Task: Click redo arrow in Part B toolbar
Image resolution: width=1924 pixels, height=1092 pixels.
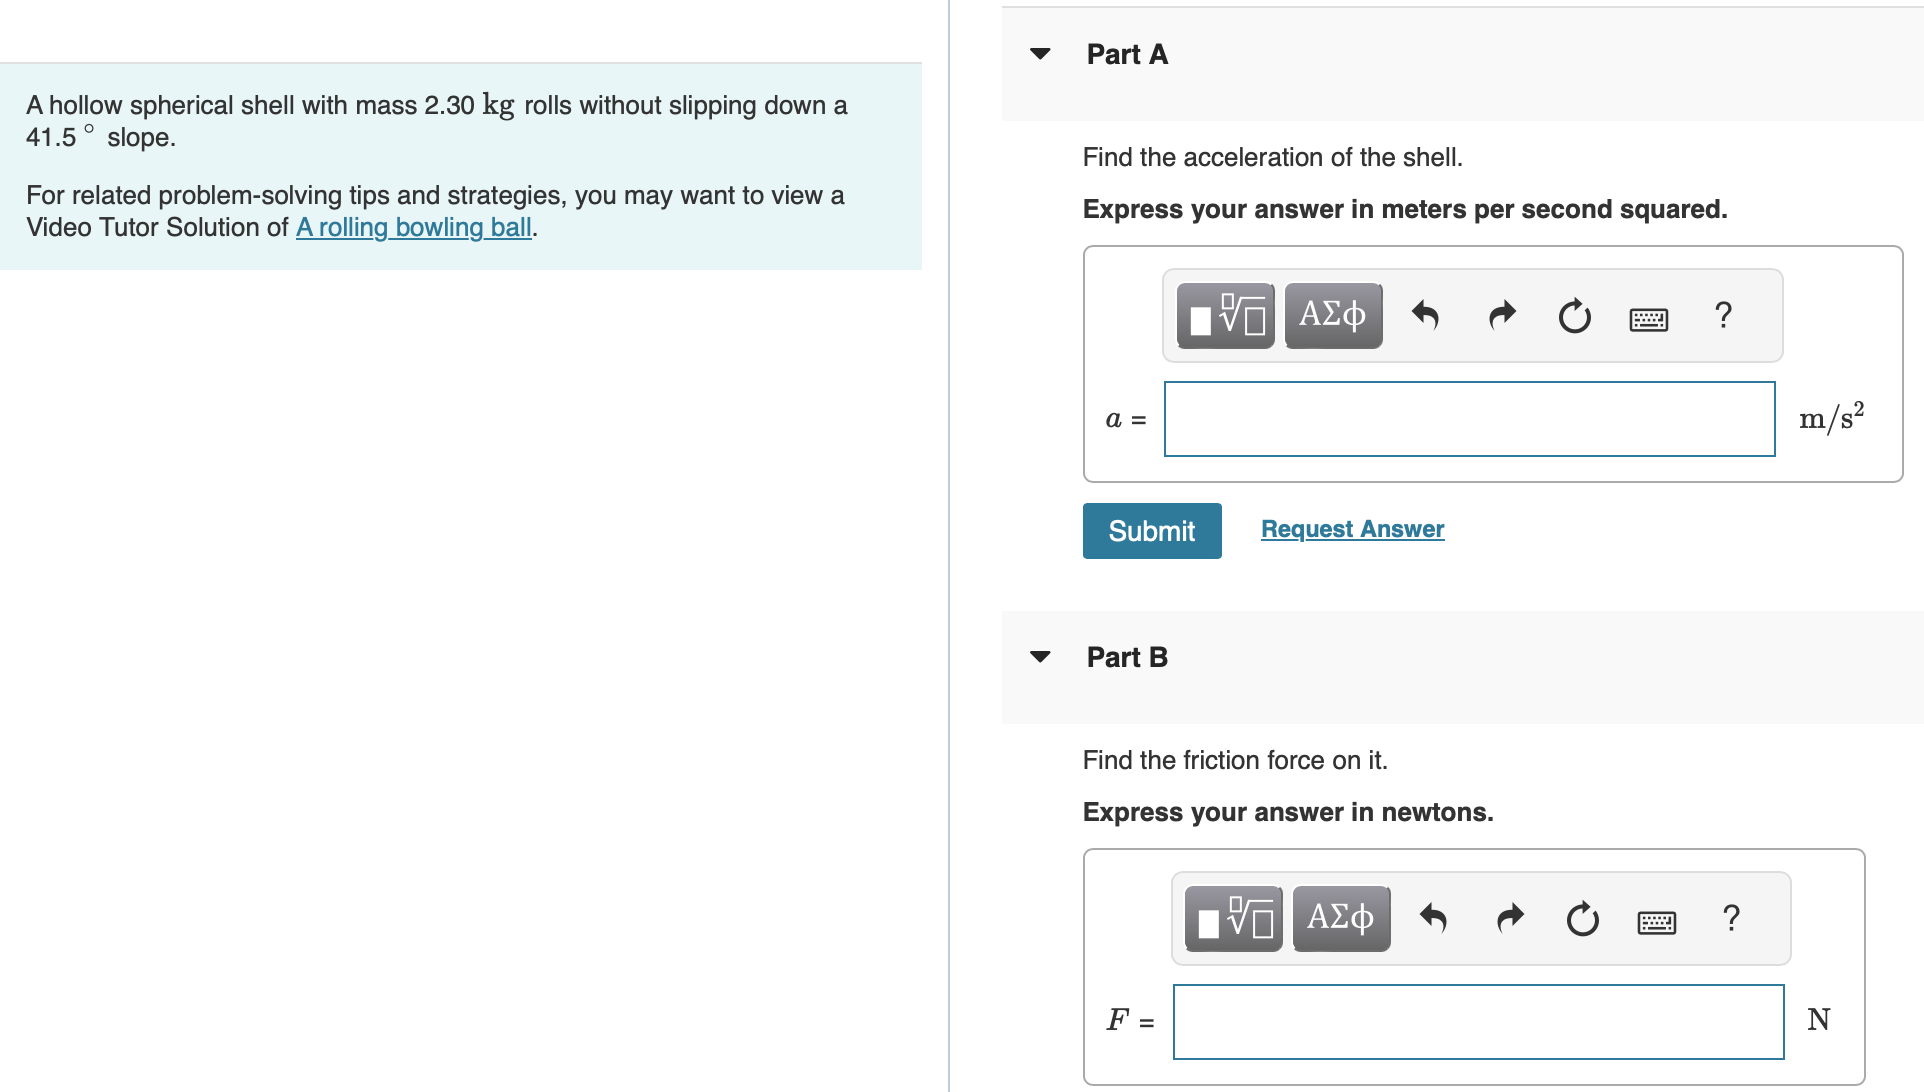Action: pyautogui.click(x=1510, y=918)
